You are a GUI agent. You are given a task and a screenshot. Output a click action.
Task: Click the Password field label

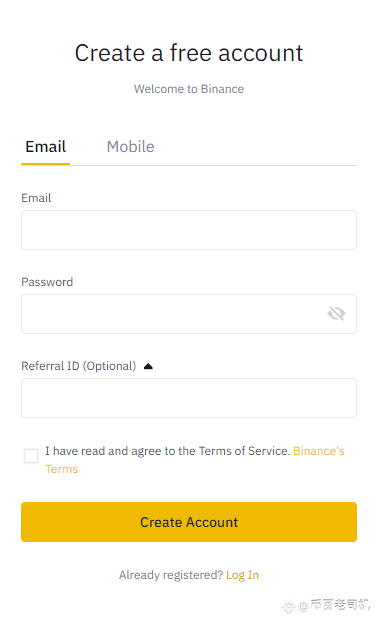pyautogui.click(x=47, y=282)
